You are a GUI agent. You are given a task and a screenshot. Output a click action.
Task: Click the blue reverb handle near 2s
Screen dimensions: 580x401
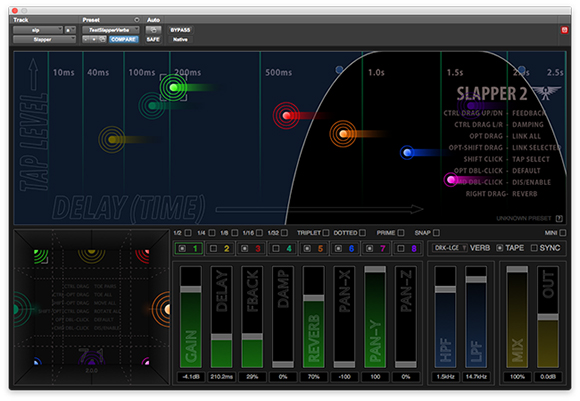[521, 69]
